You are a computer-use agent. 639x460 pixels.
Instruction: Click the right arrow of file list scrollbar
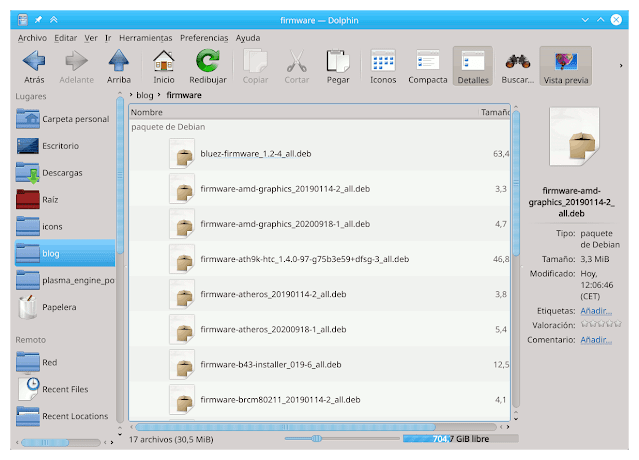pos(508,427)
